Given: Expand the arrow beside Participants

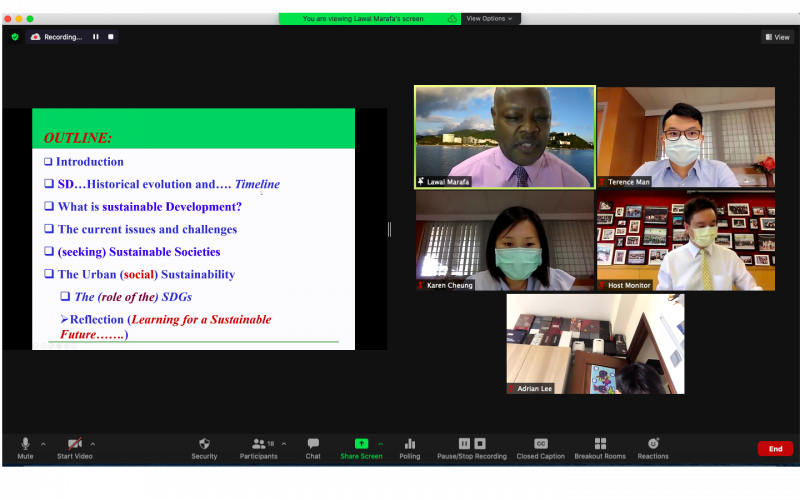Looking at the screenshot, I should click(284, 444).
